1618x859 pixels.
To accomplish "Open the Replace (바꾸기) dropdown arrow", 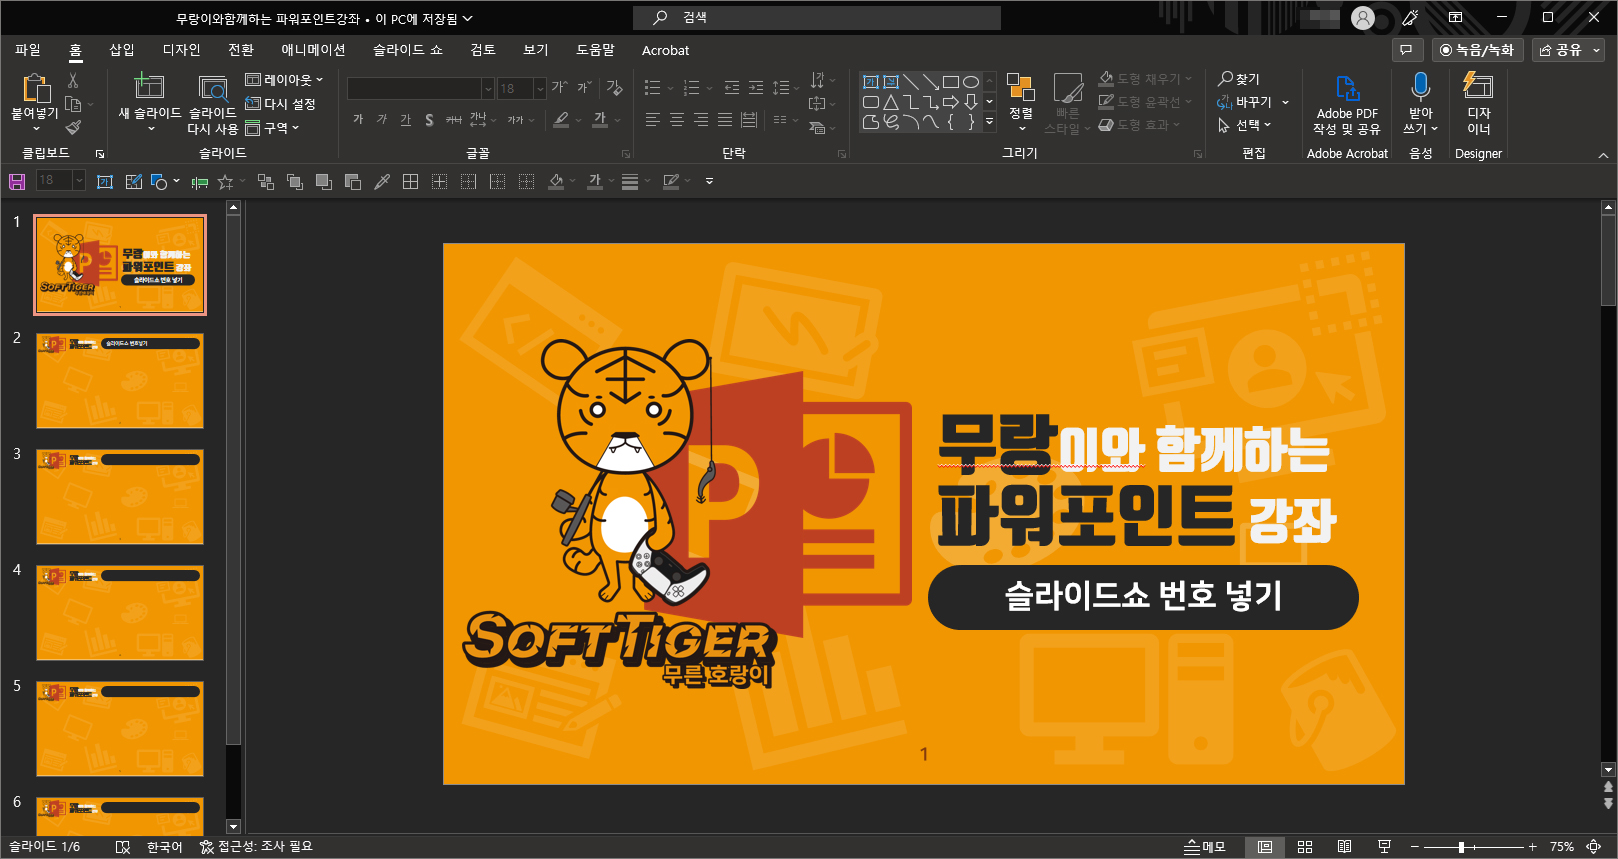I will pos(1286,102).
